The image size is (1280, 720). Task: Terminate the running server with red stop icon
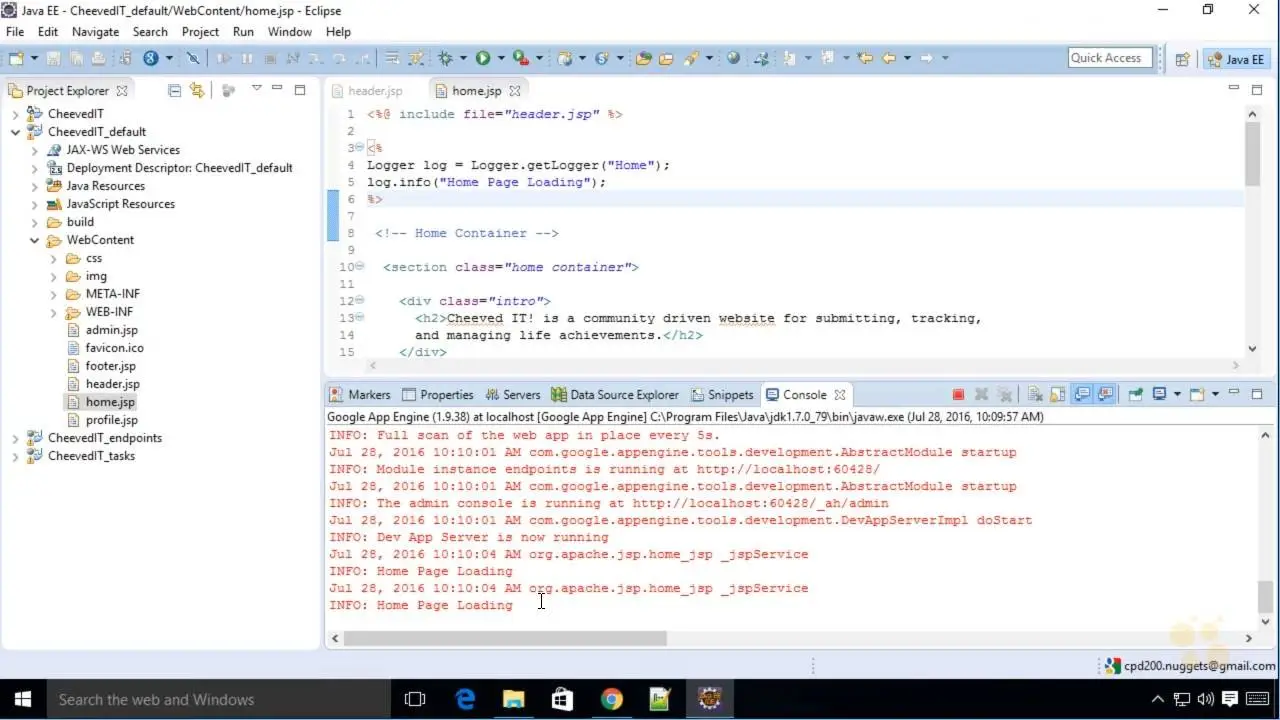click(x=958, y=395)
